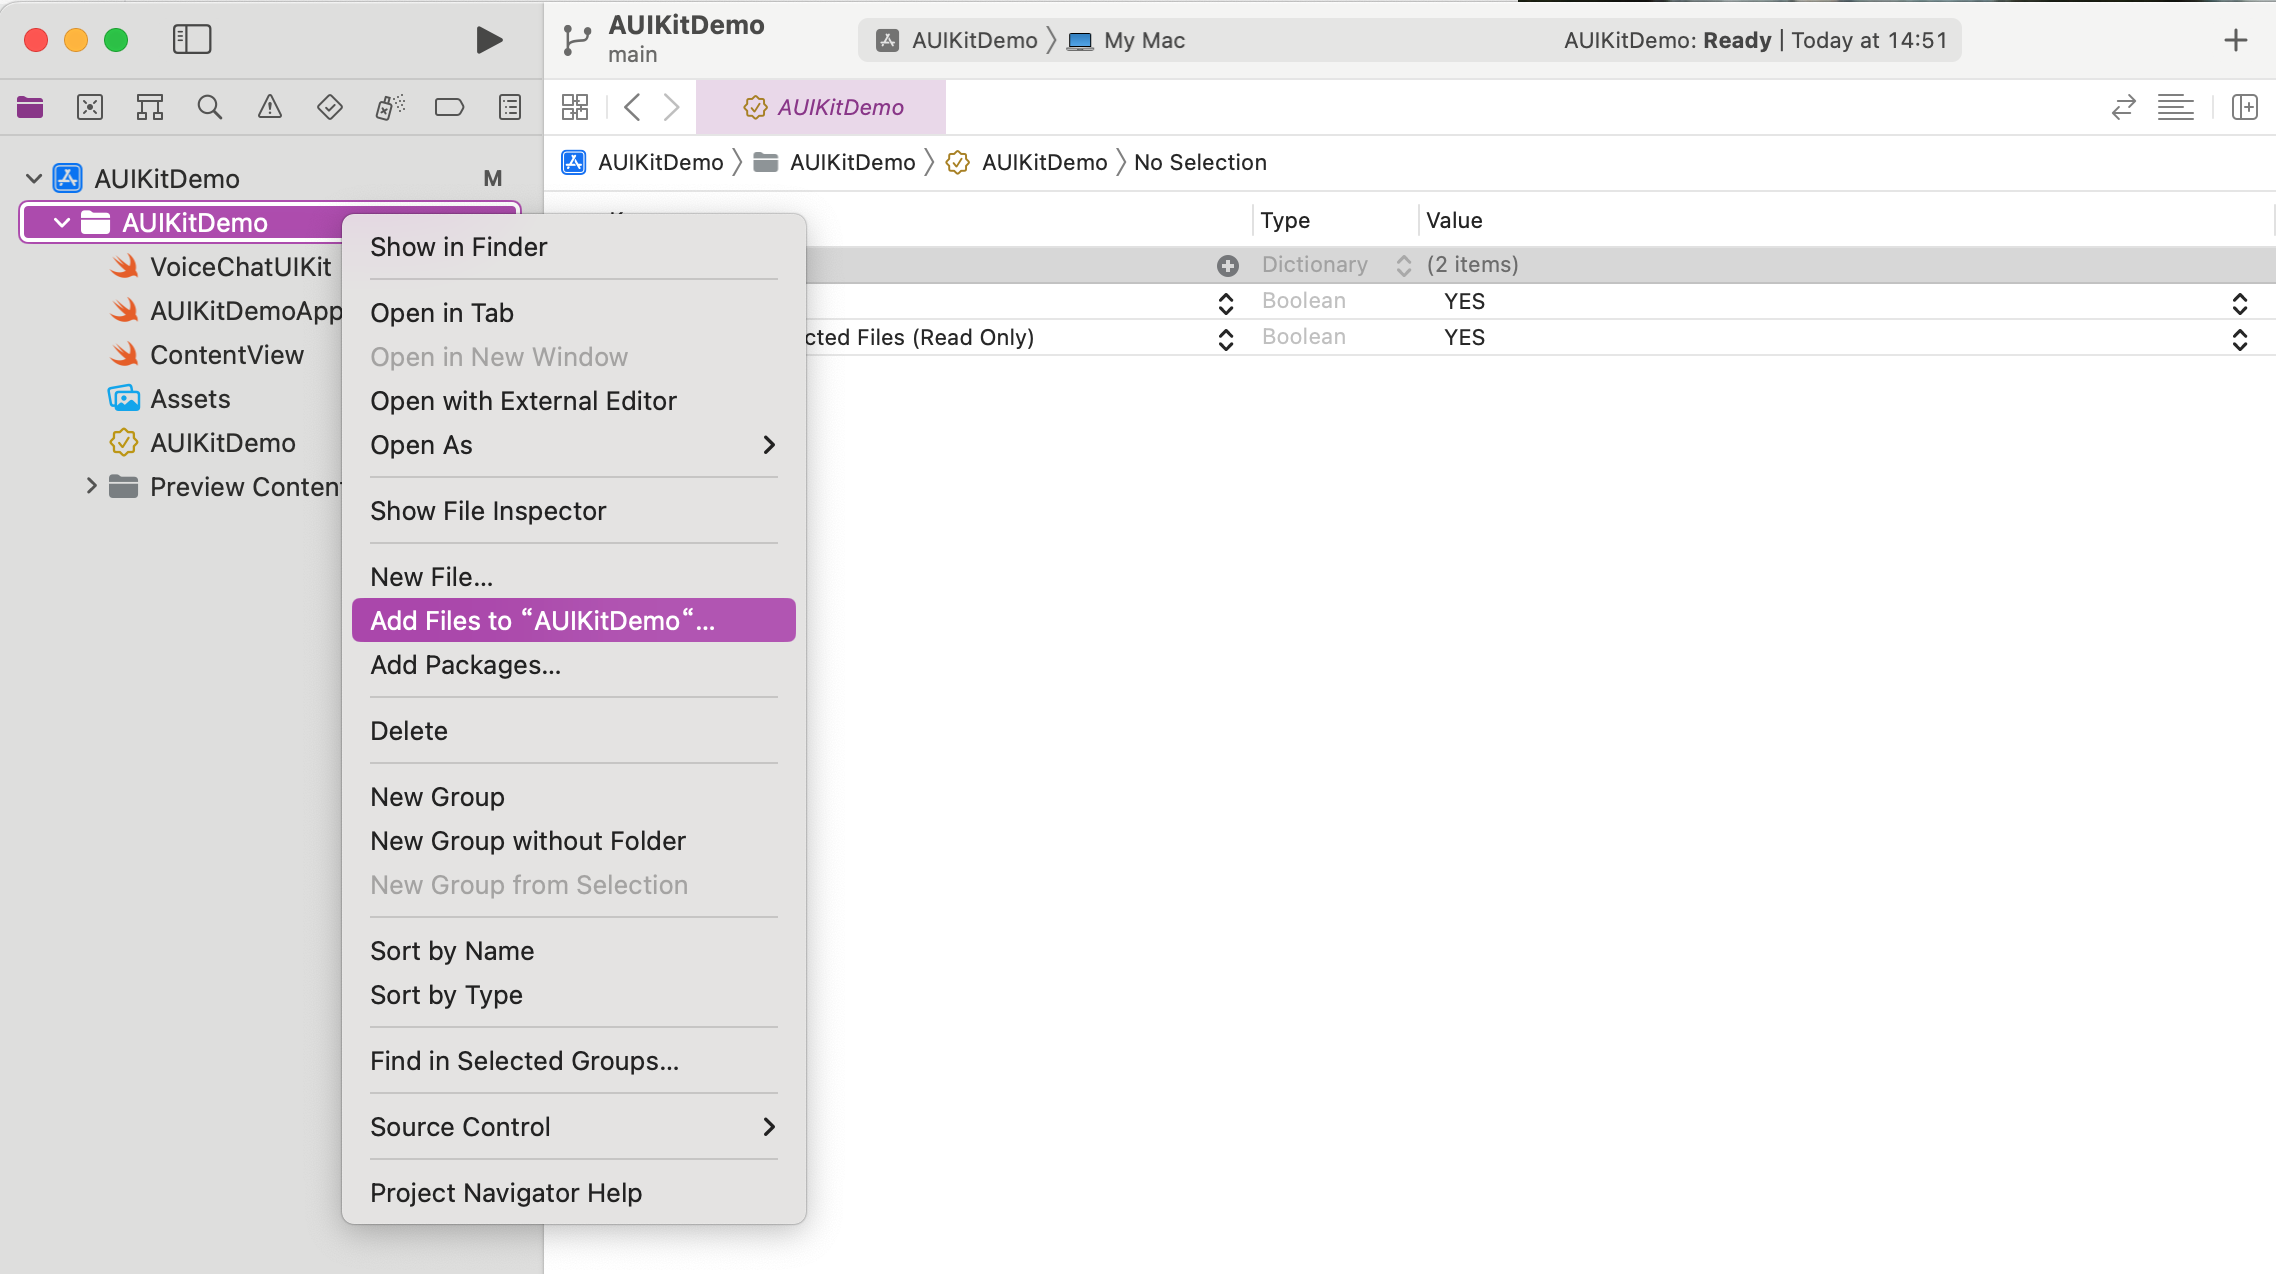Screen dimensions: 2276x1274
Task: Choose Sort by Name
Action: [x=574, y=951]
